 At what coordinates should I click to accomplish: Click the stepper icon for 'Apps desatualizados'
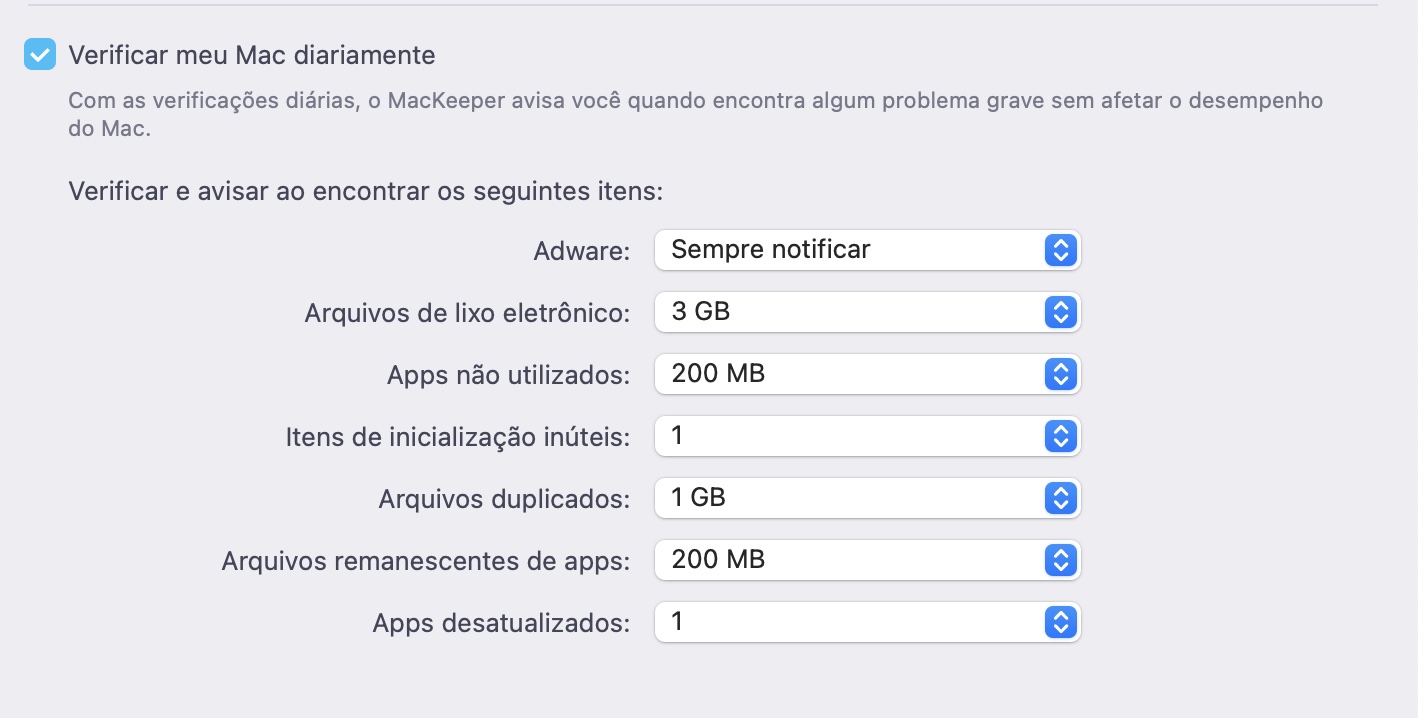1060,622
